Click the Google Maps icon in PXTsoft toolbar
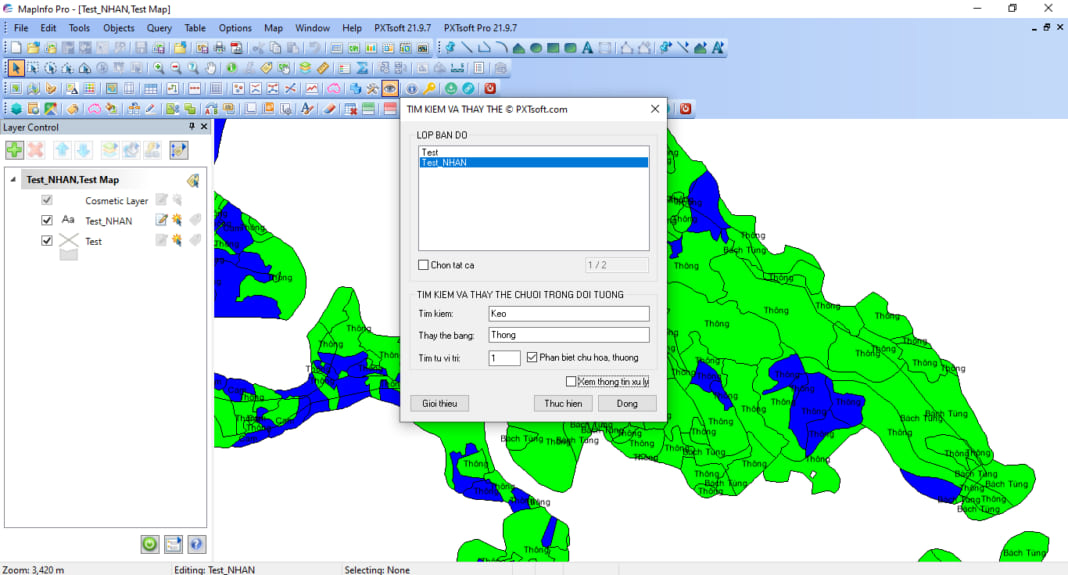1068x575 pixels. pos(50,109)
